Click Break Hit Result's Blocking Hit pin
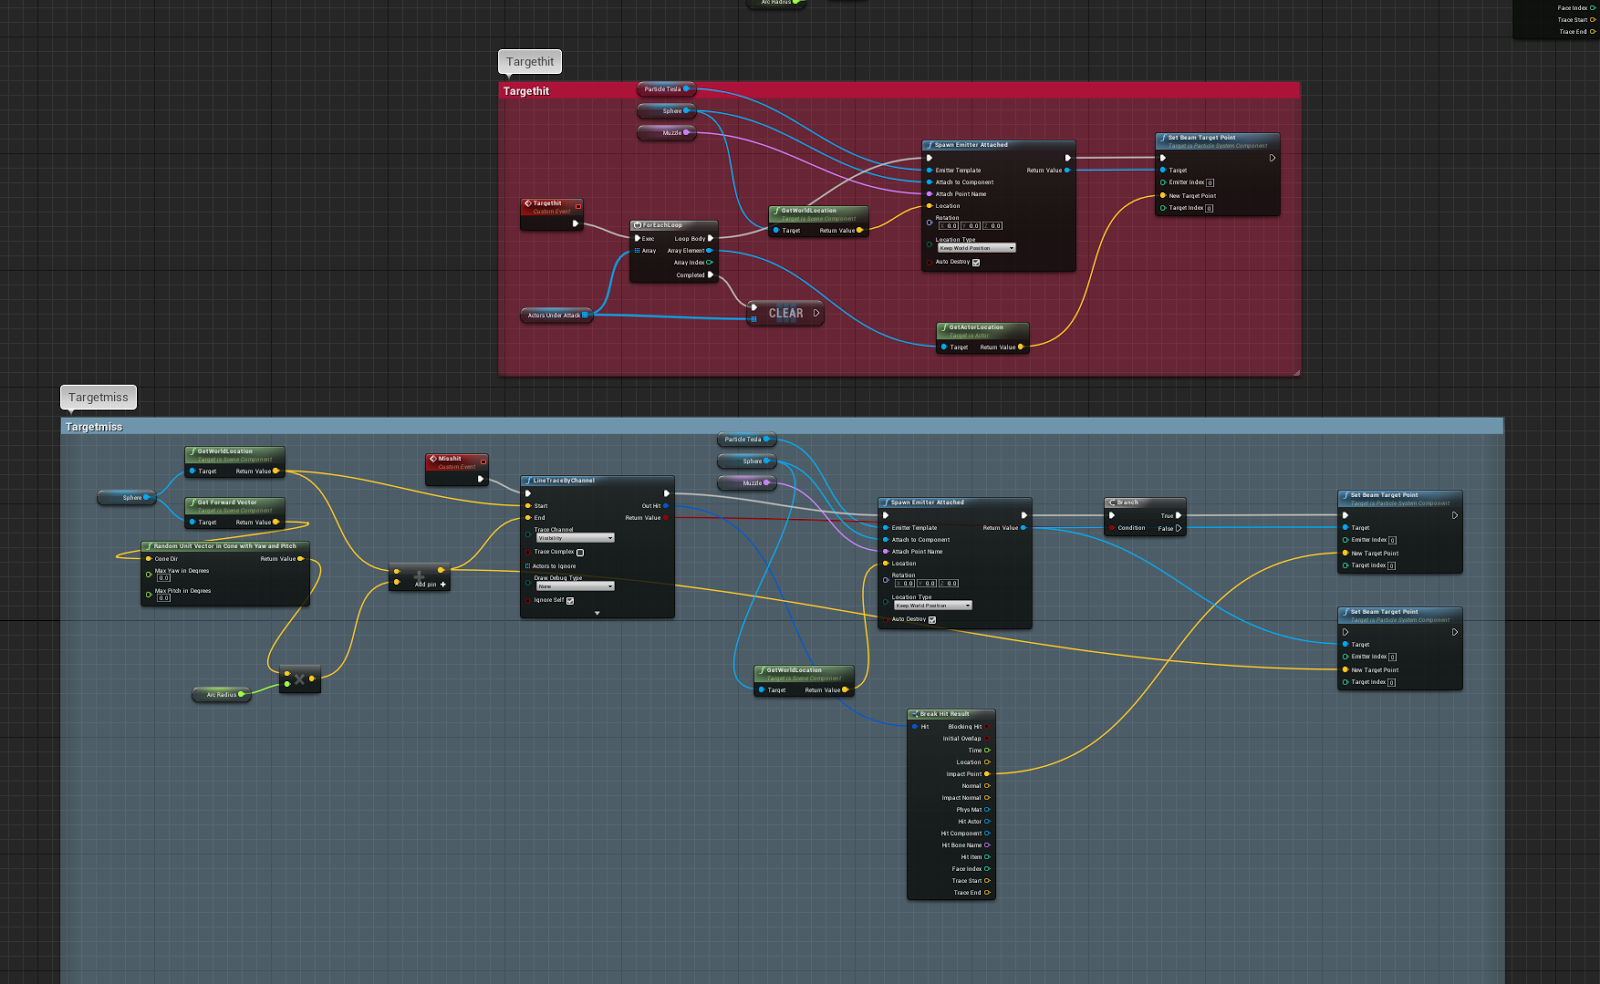This screenshot has height=984, width=1600. 987,727
